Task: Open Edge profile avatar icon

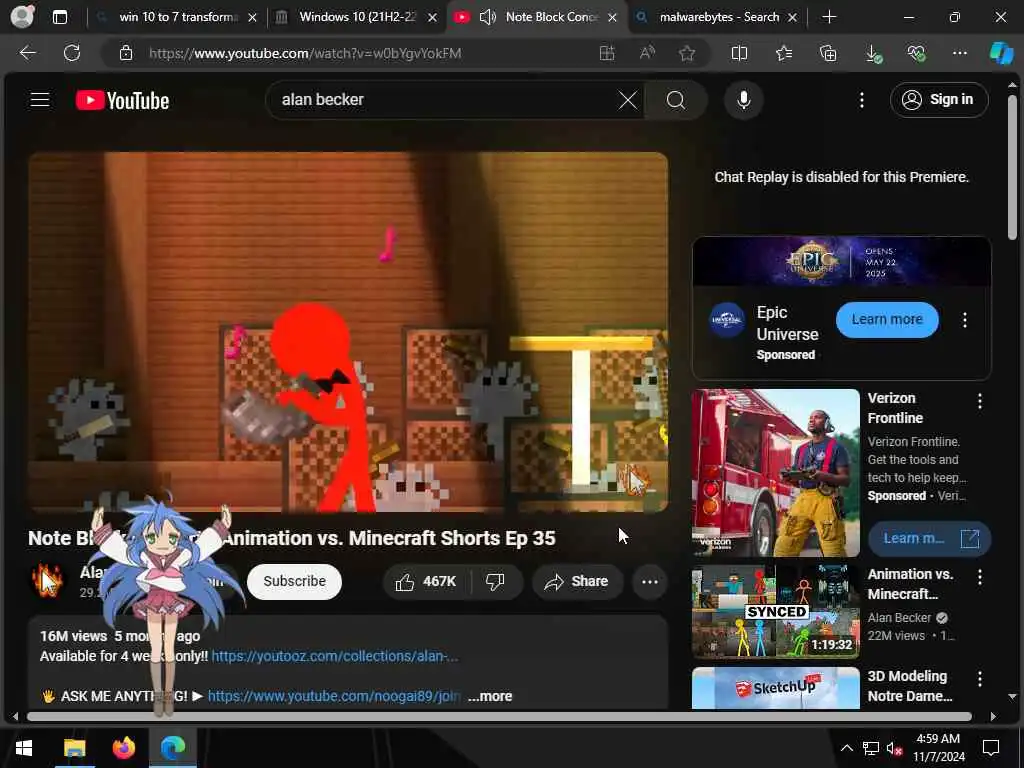Action: tap(22, 17)
